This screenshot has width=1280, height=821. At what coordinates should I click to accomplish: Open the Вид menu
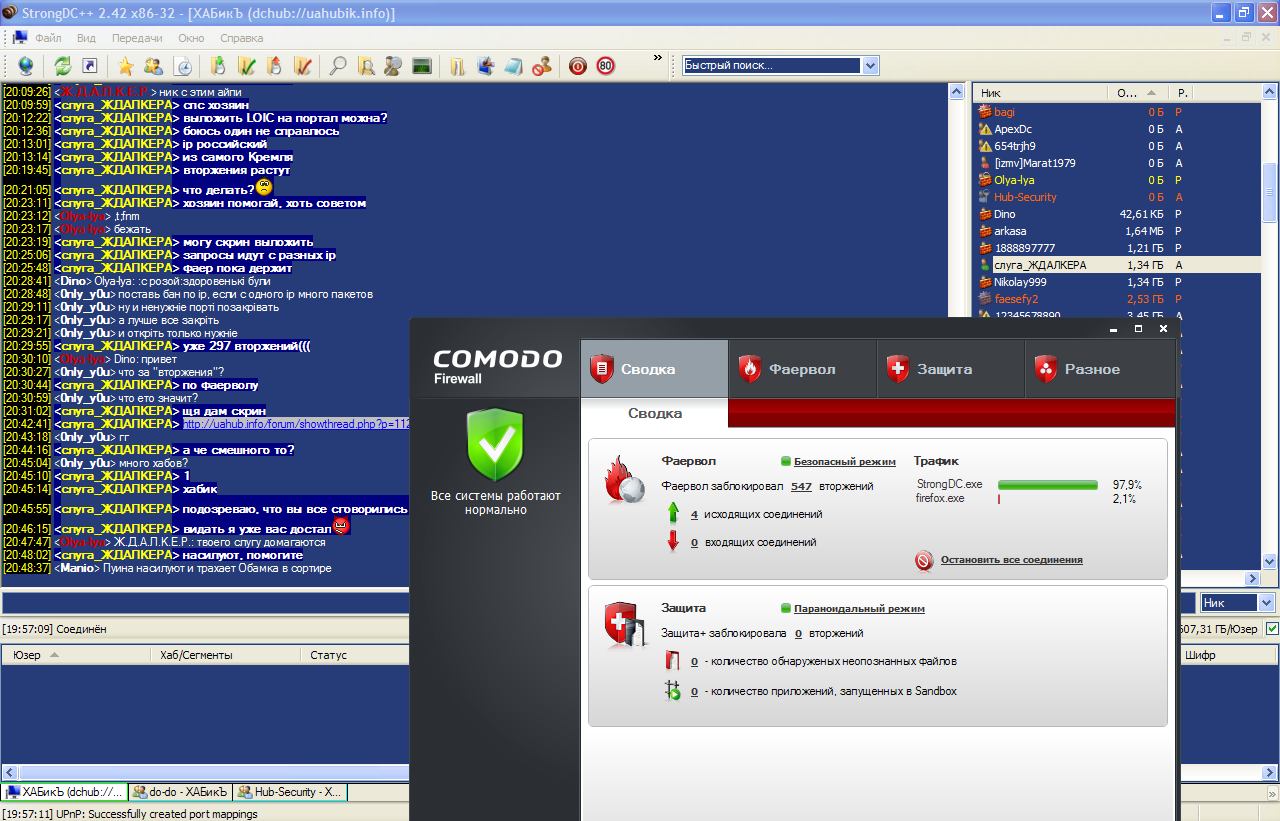coord(86,38)
